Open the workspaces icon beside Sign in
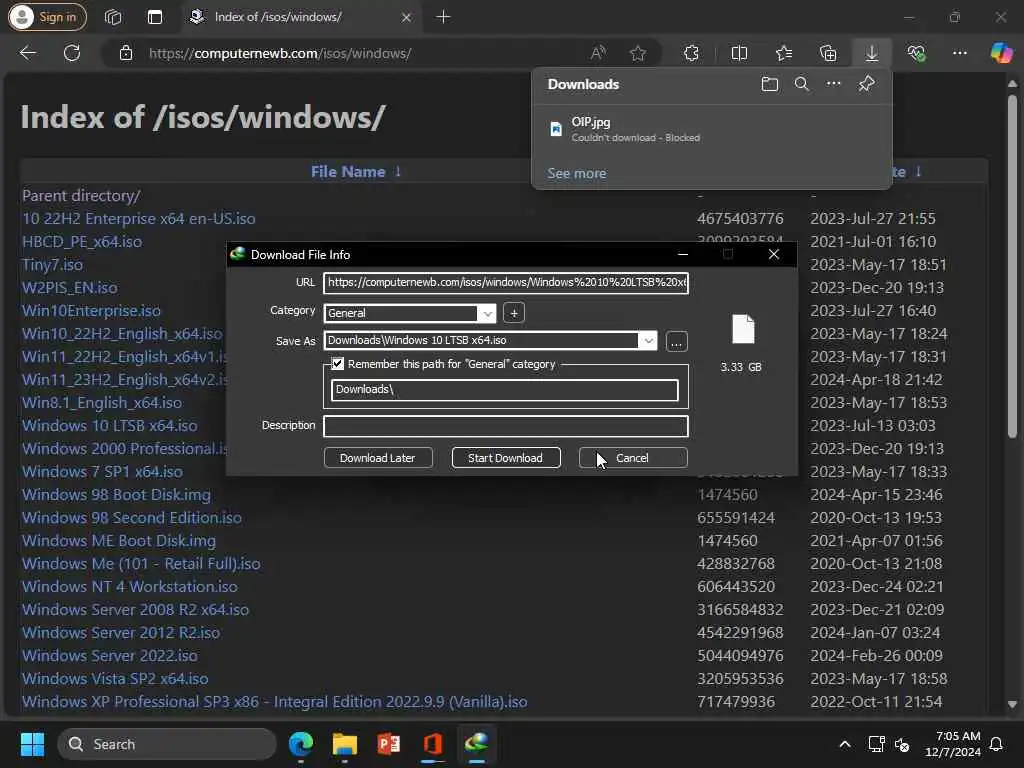 pos(113,17)
